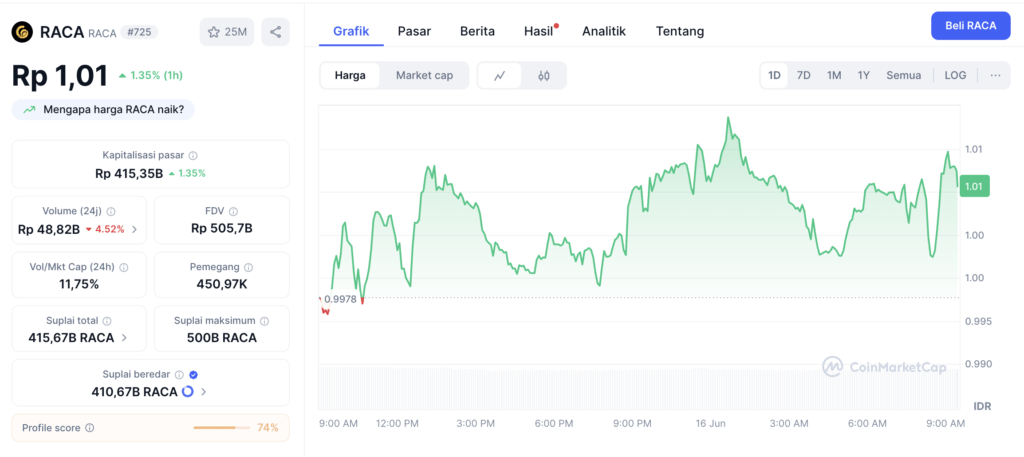Set chart range to 1D

775,75
